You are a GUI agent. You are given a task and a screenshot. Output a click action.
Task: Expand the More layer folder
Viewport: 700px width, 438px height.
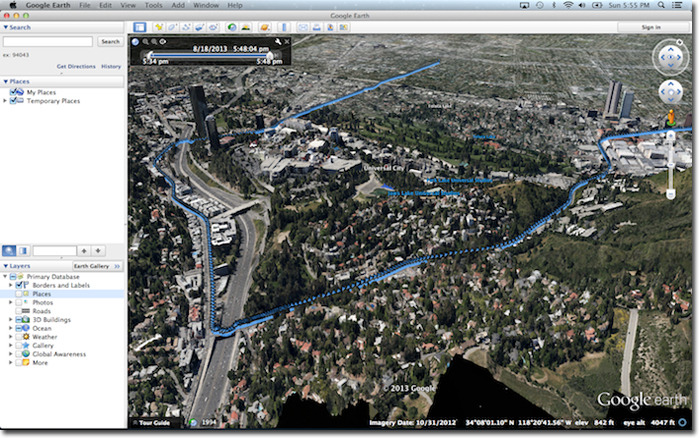pyautogui.click(x=11, y=363)
